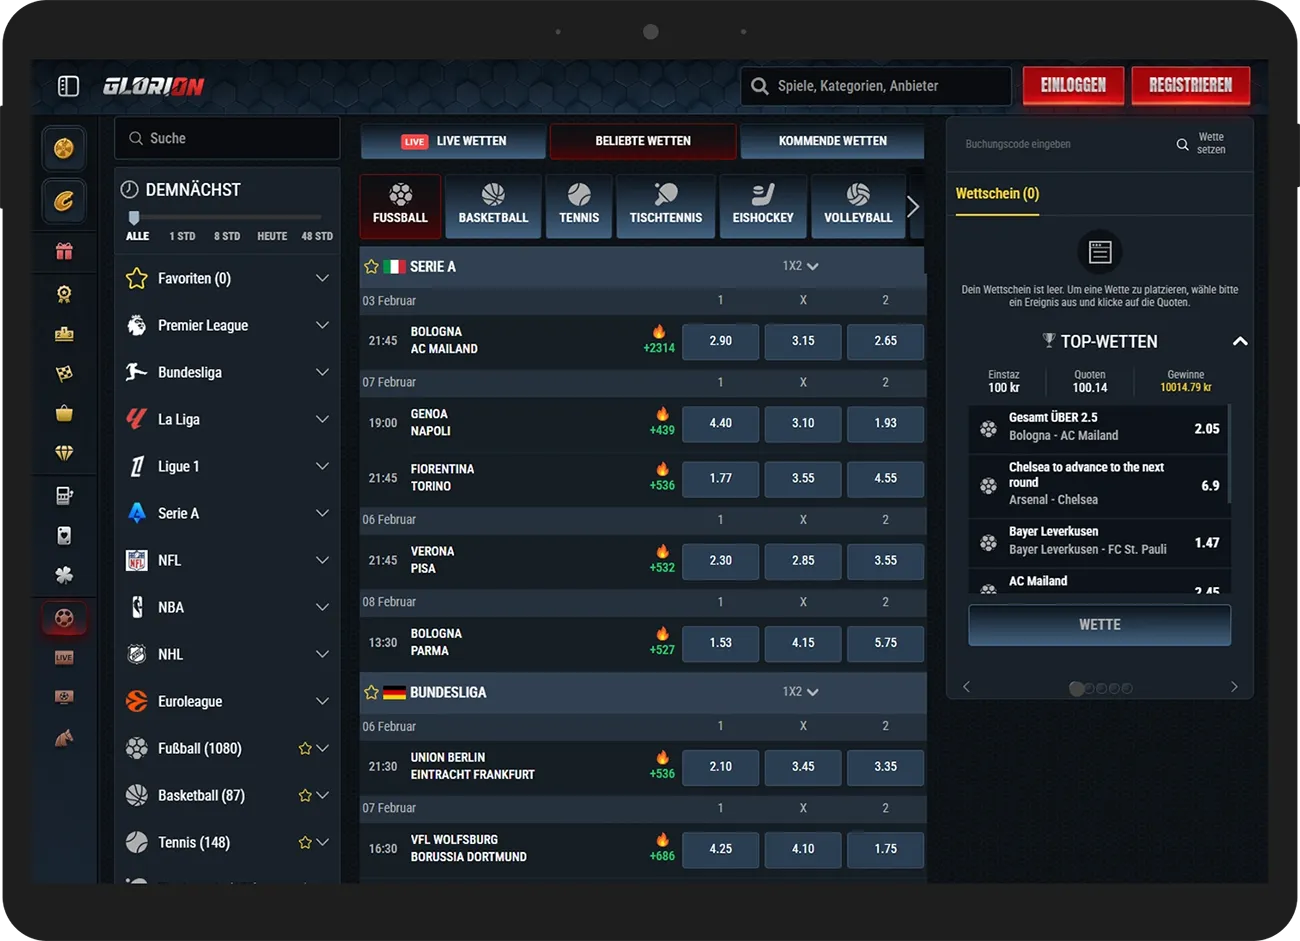1300x941 pixels.
Task: Click the playing card icon in sidebar
Action: (64, 535)
